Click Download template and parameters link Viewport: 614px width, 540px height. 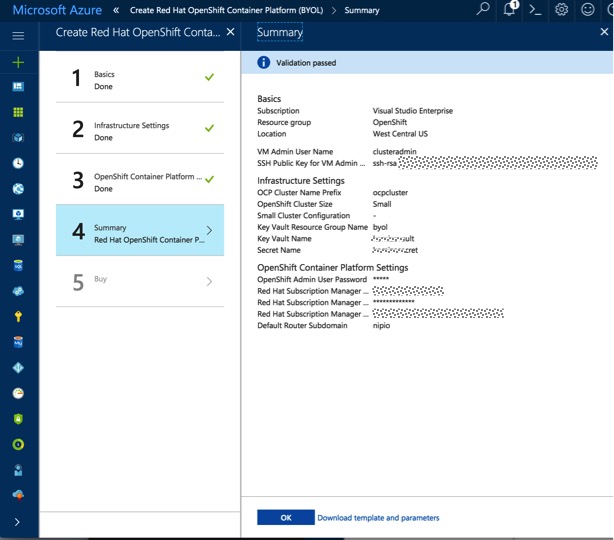[378, 518]
